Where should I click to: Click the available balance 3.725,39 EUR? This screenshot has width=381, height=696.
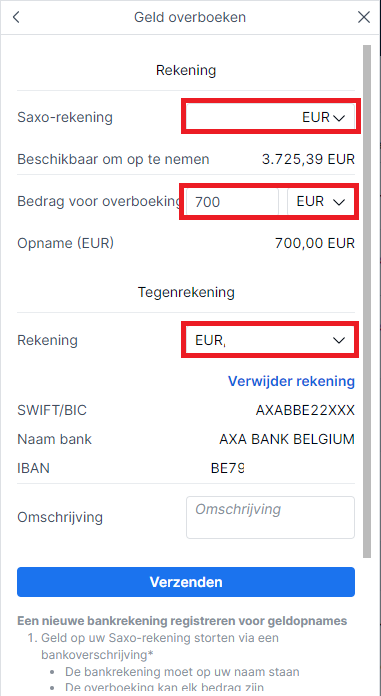308,159
